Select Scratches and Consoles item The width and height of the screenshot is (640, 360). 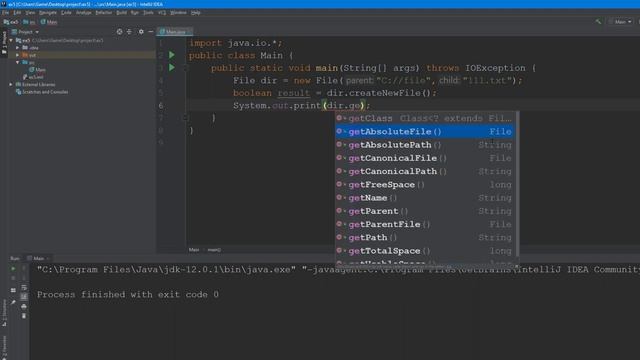click(x=42, y=92)
